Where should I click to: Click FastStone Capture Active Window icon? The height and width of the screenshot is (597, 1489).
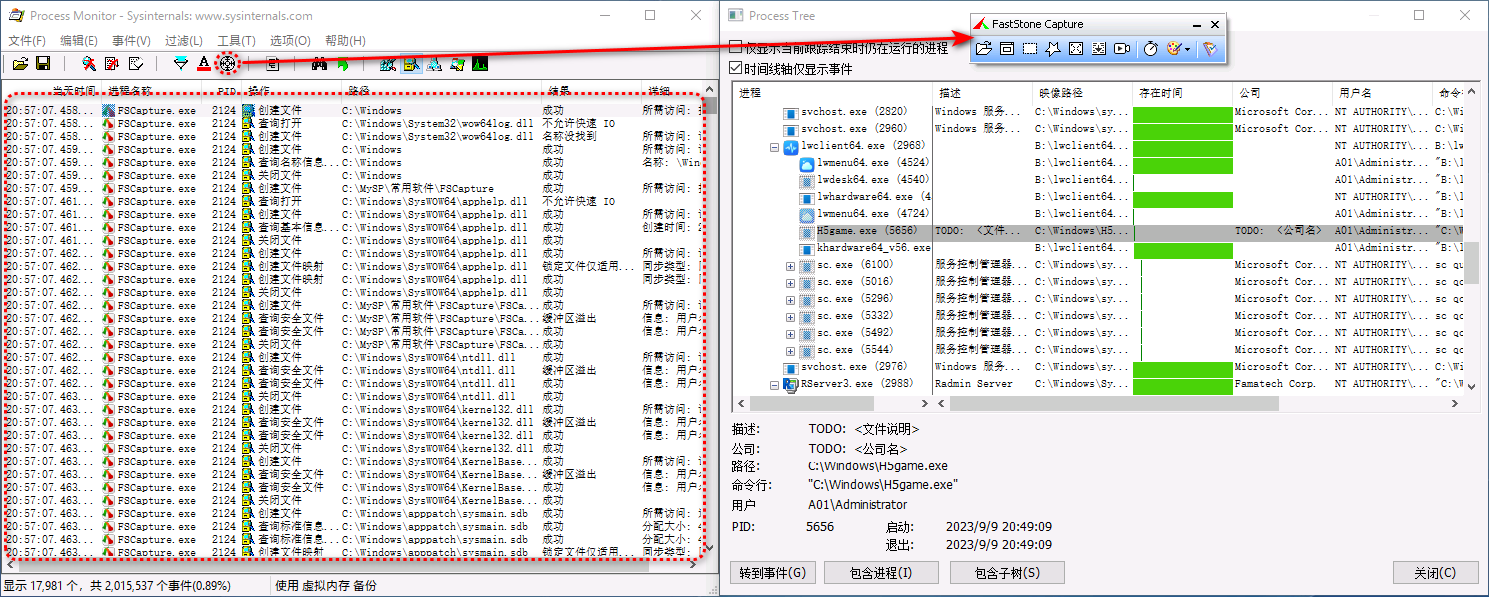1007,48
